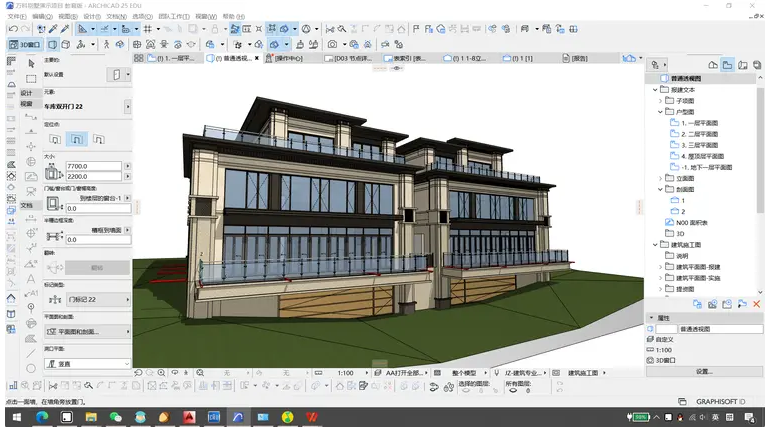The width and height of the screenshot is (767, 428).
Task: Click the width field showing 7700.0
Action: 93,166
